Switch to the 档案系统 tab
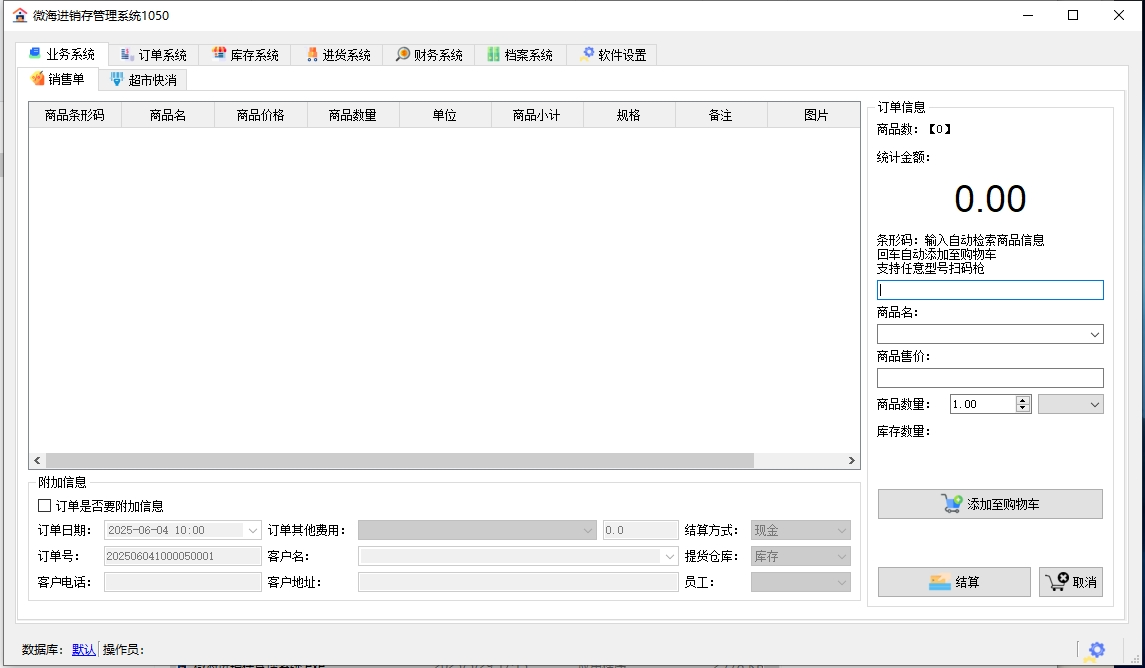The height and width of the screenshot is (668, 1145). [x=521, y=55]
